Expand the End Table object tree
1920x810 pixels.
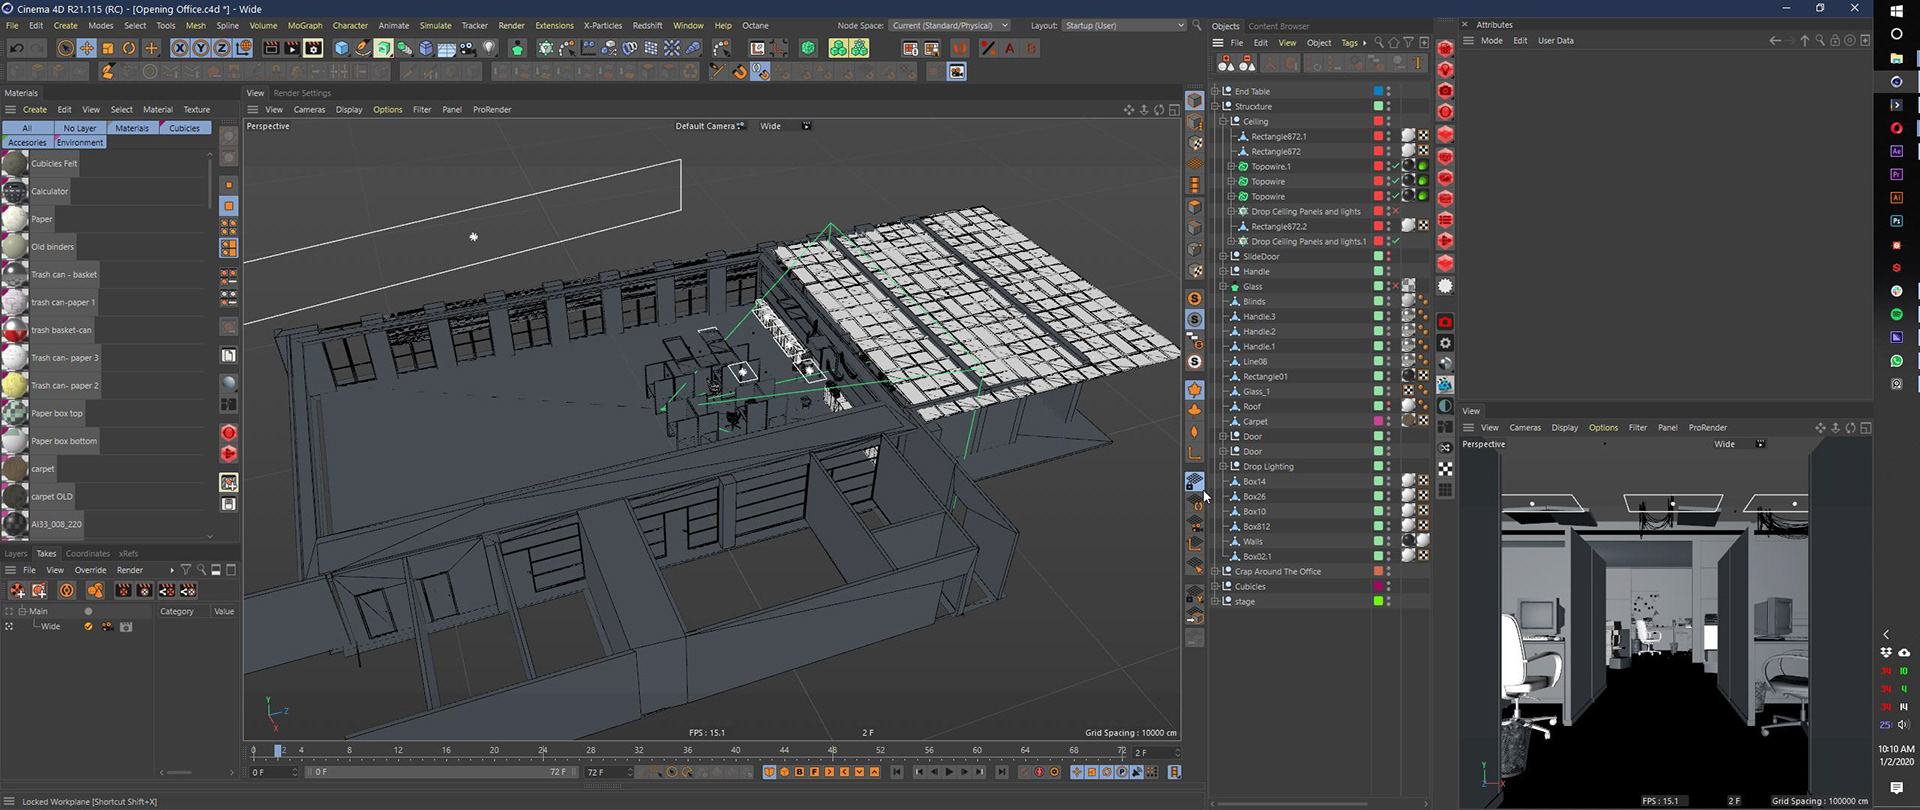(1215, 91)
